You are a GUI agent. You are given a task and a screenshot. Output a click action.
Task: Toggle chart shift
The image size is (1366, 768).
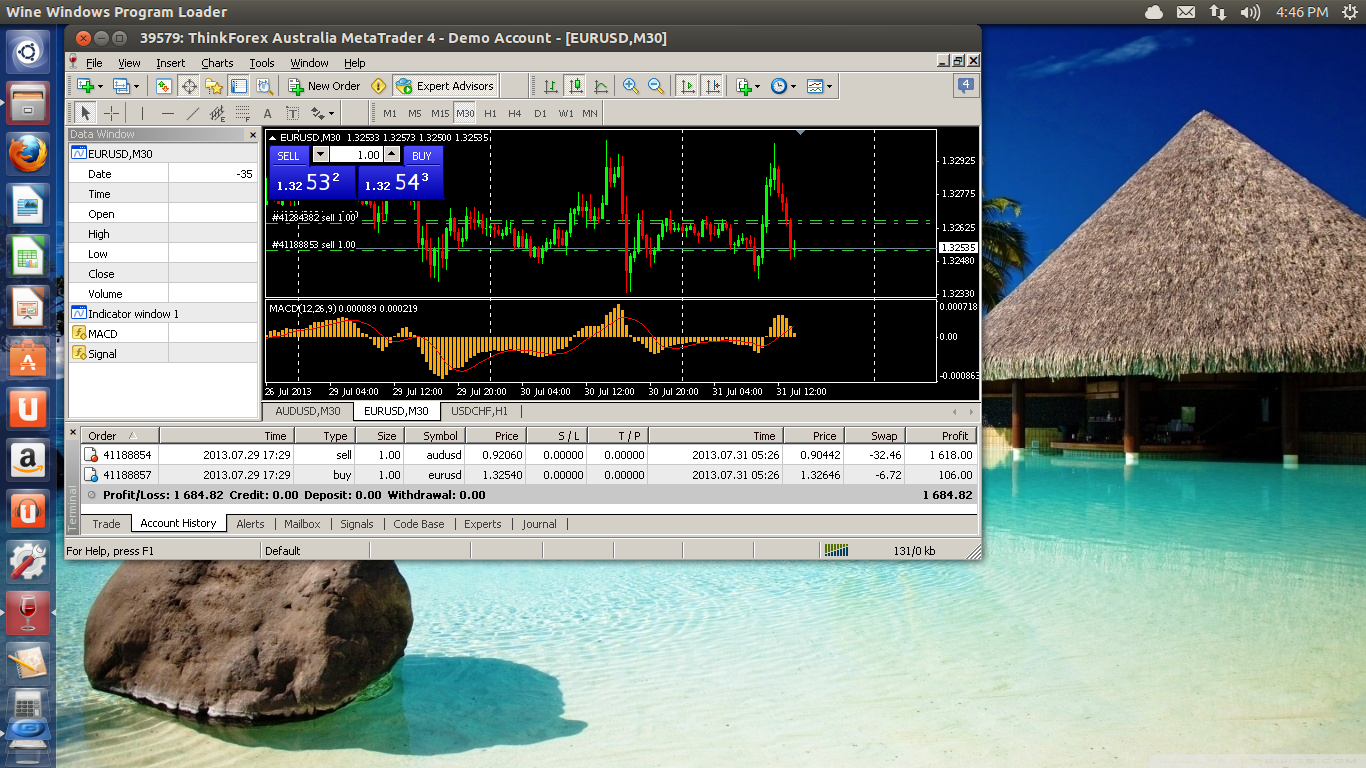click(712, 86)
